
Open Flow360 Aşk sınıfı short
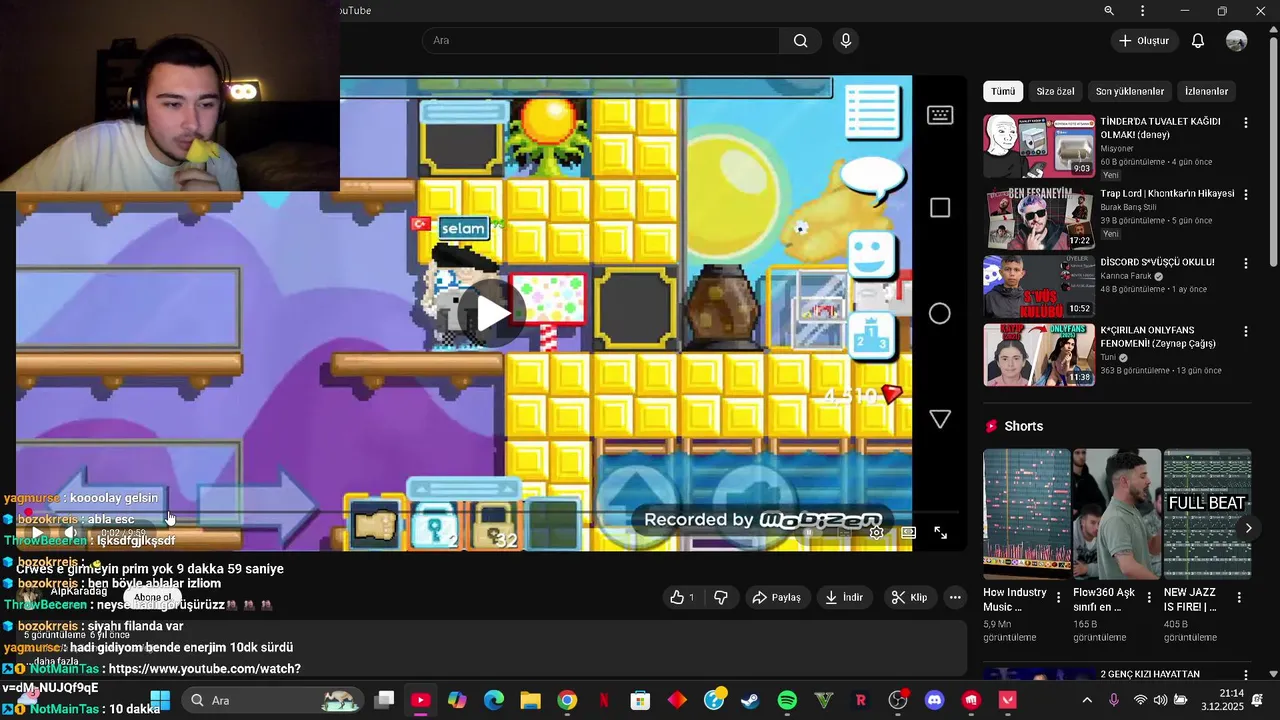[x=1117, y=514]
